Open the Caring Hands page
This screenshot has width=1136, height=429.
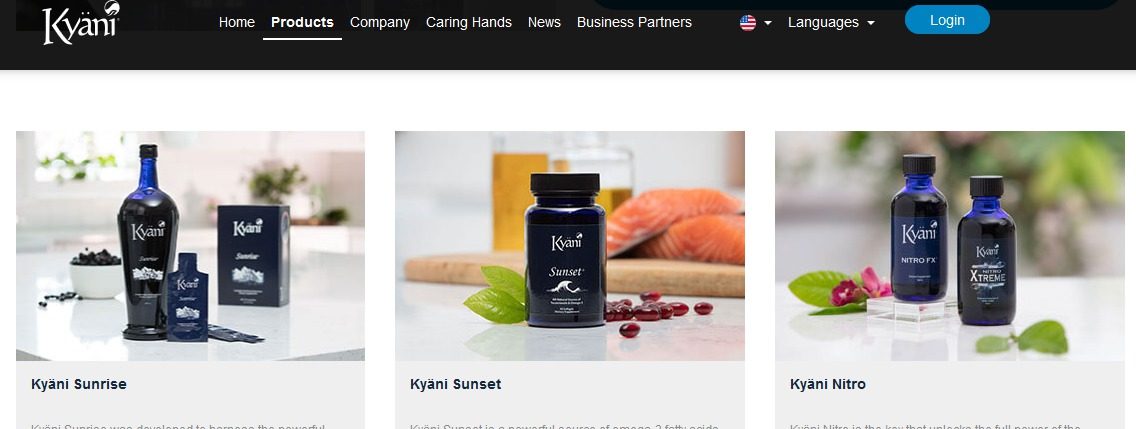469,22
